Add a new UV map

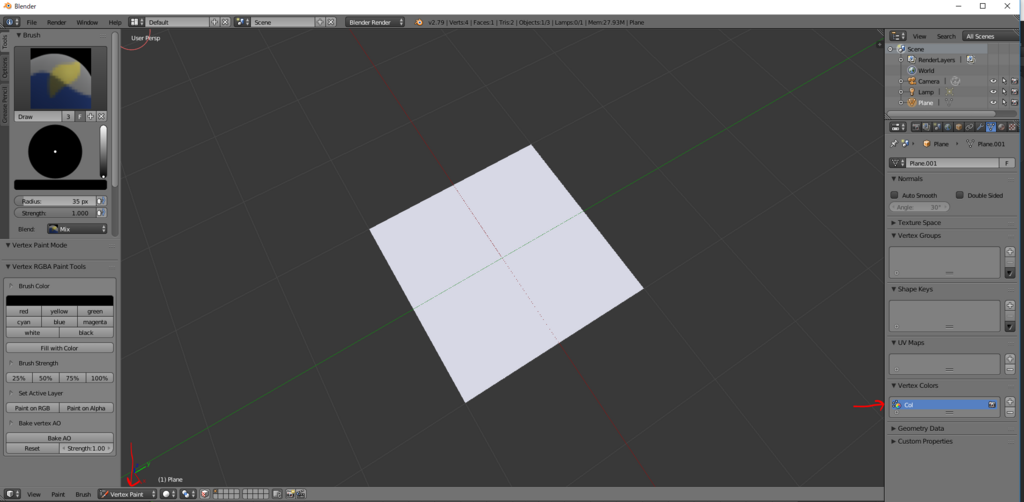pyautogui.click(x=1010, y=358)
